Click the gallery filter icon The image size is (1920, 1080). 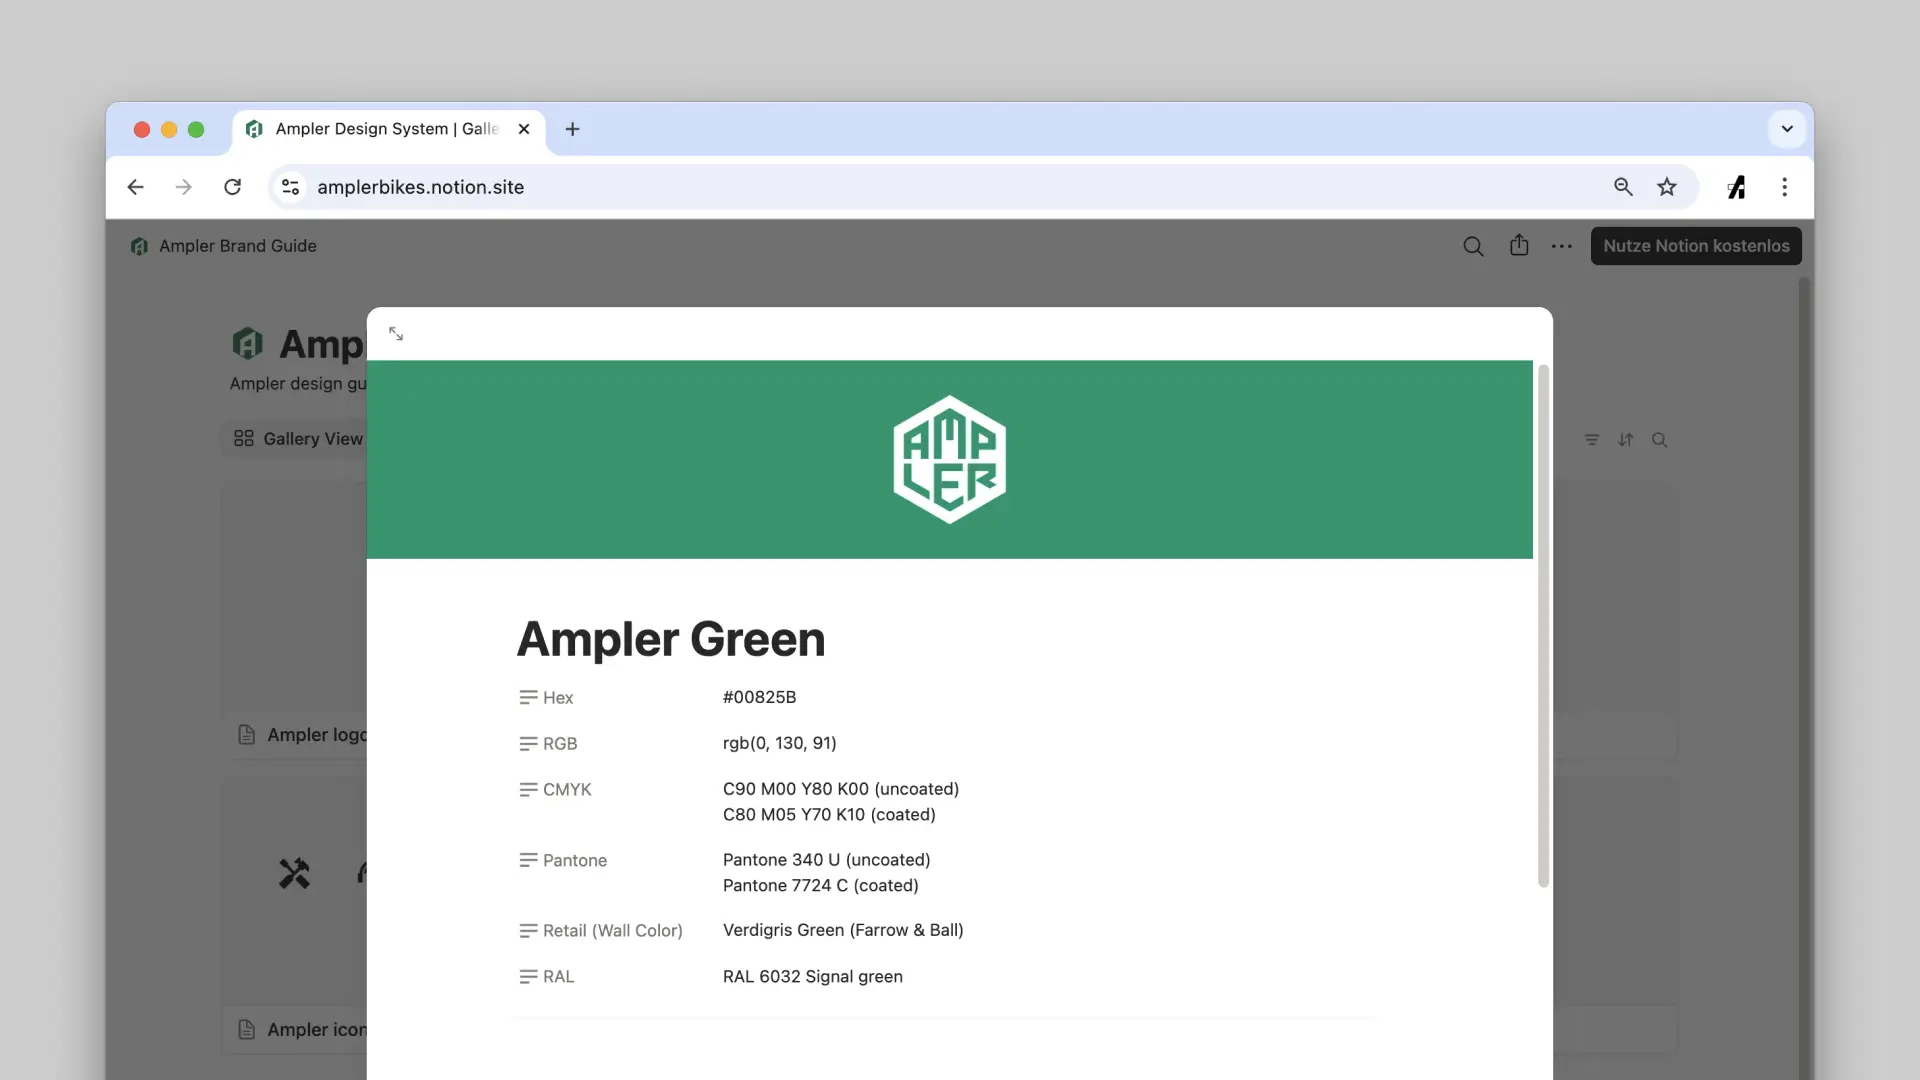(x=1592, y=440)
